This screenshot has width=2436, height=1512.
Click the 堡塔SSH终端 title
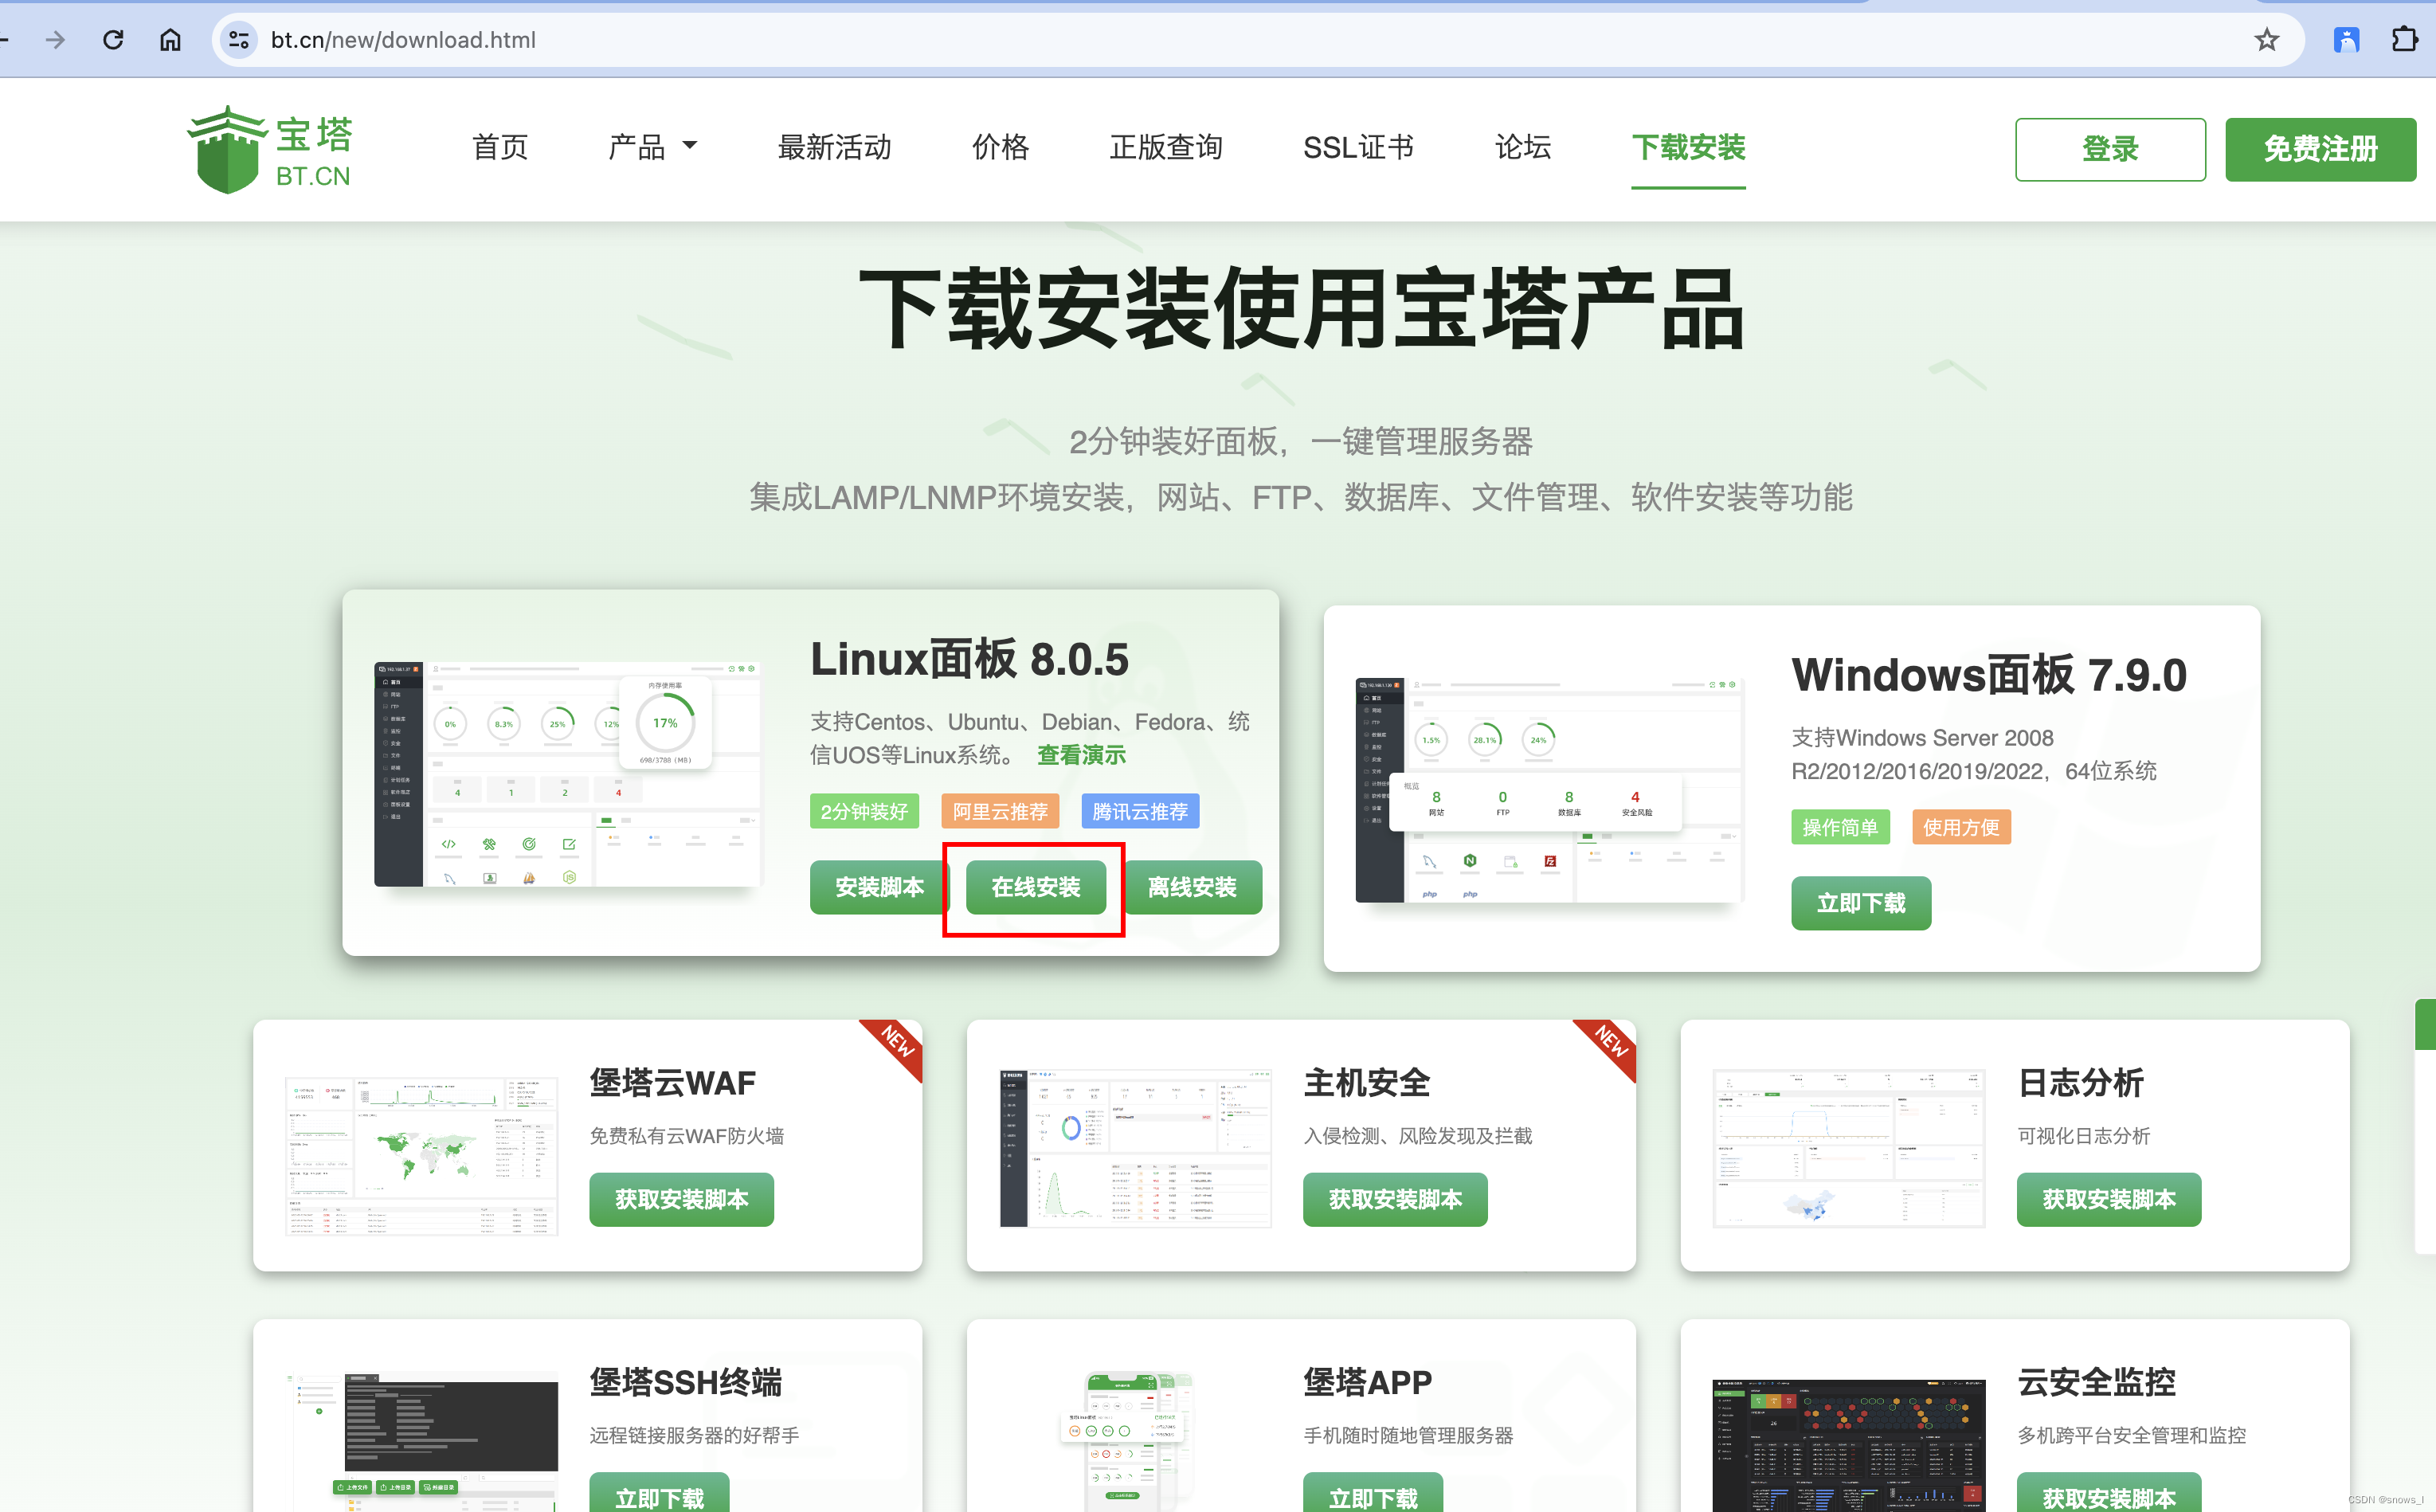click(685, 1382)
